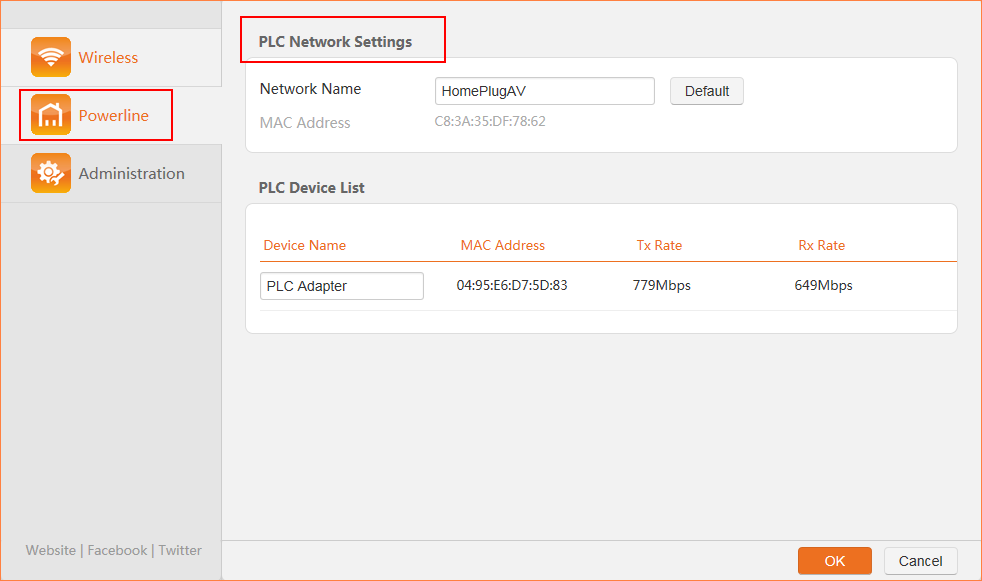This screenshot has width=982, height=581.
Task: Select the Powerline menu label
Action: [x=113, y=116]
